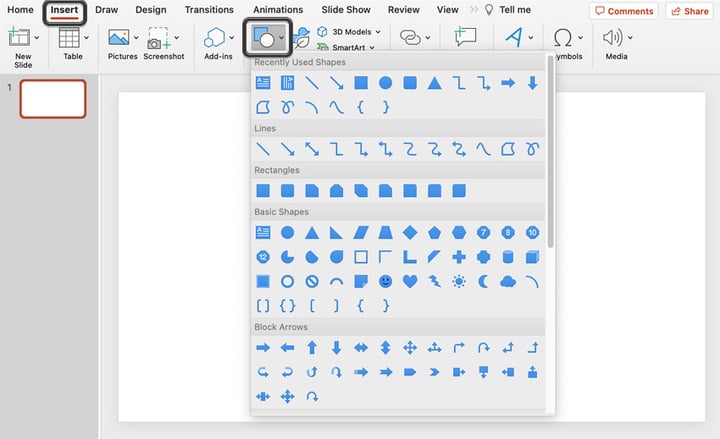Select the straight Line shape in Lines
Screen dimensions: 720x439
[x=263, y=149]
